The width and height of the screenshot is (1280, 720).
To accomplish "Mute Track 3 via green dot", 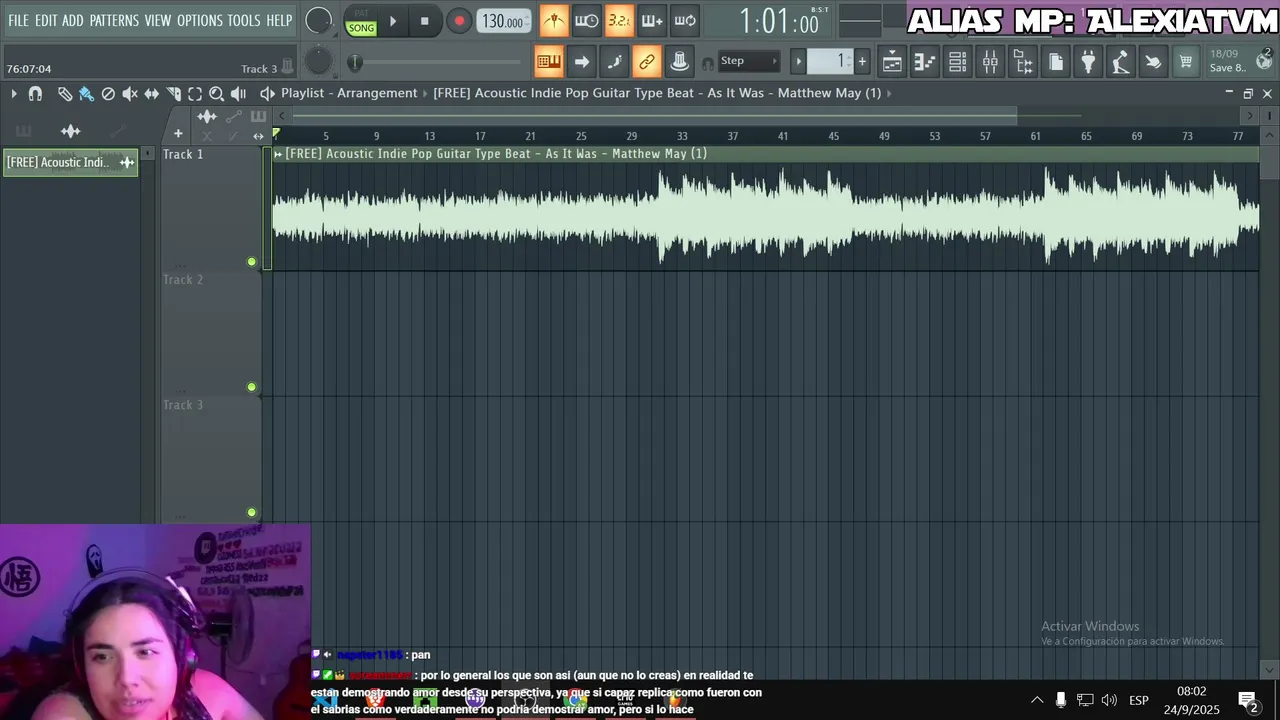I will 251,512.
